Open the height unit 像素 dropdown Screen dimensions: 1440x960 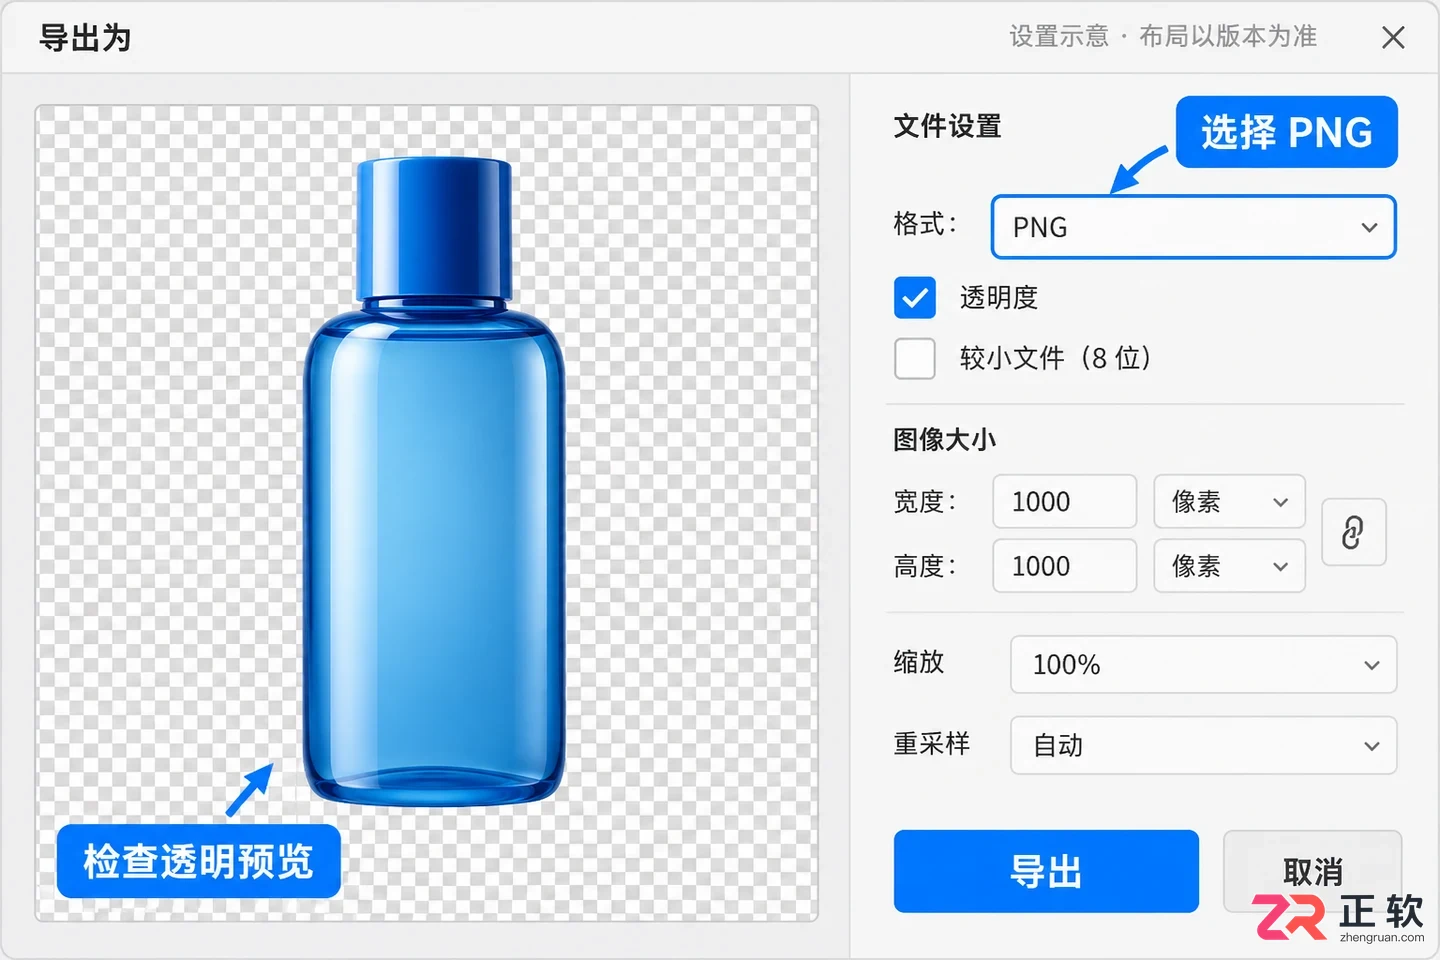[1229, 566]
